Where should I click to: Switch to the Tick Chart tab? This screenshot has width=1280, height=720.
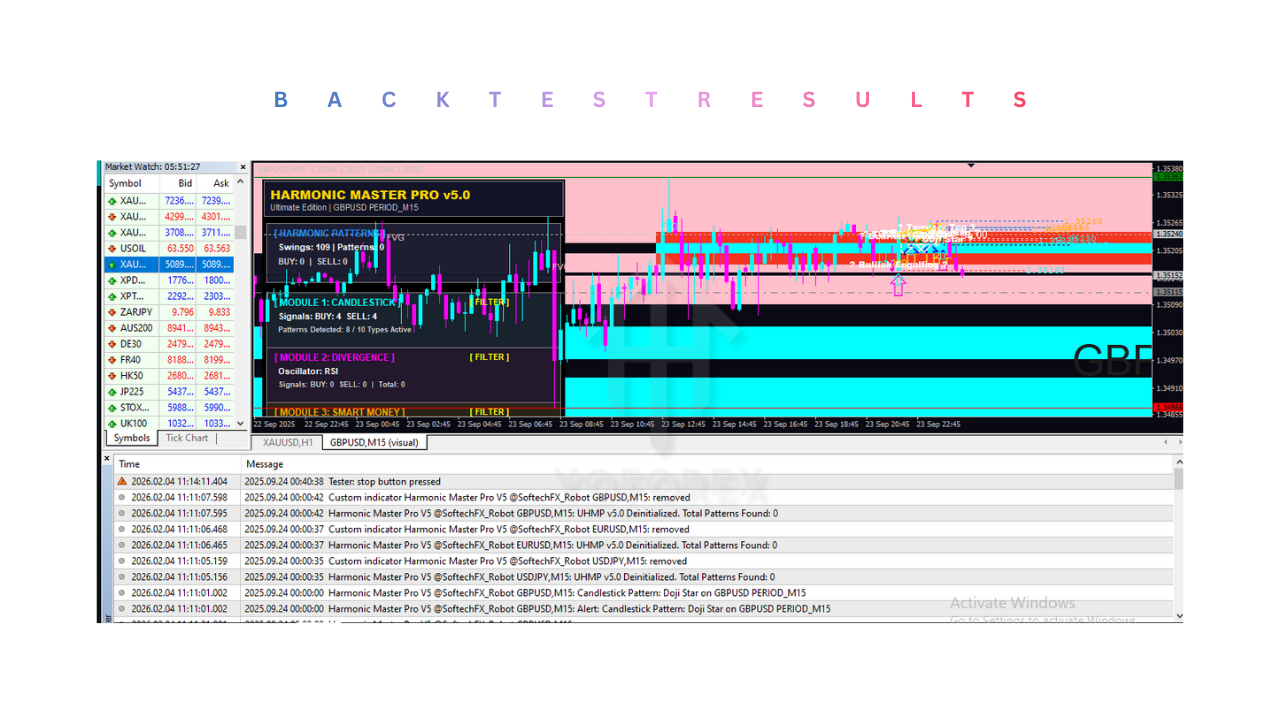[x=187, y=438]
